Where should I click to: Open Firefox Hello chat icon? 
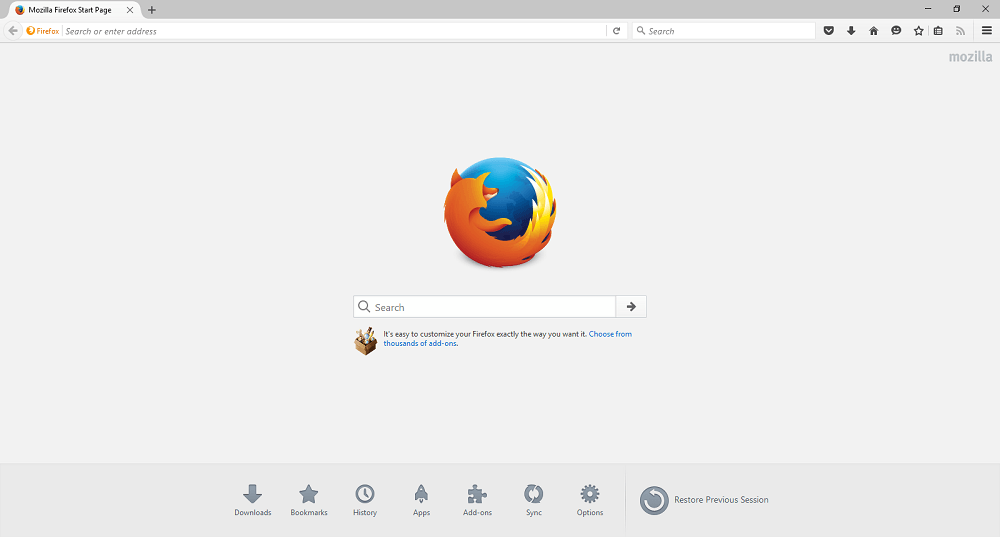896,31
